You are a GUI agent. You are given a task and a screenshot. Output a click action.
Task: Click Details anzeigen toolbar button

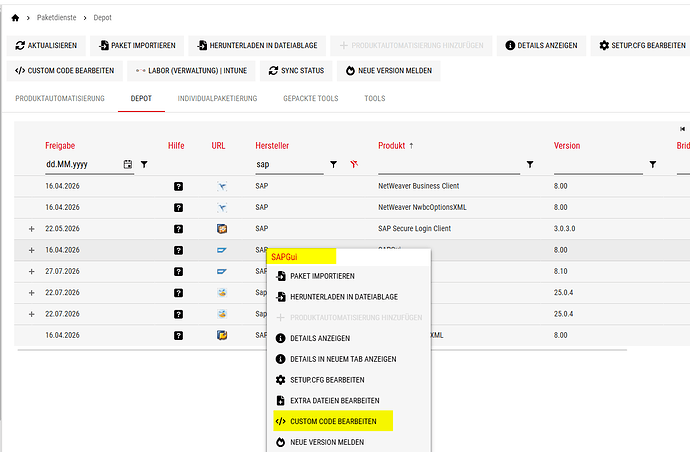[x=541, y=45]
